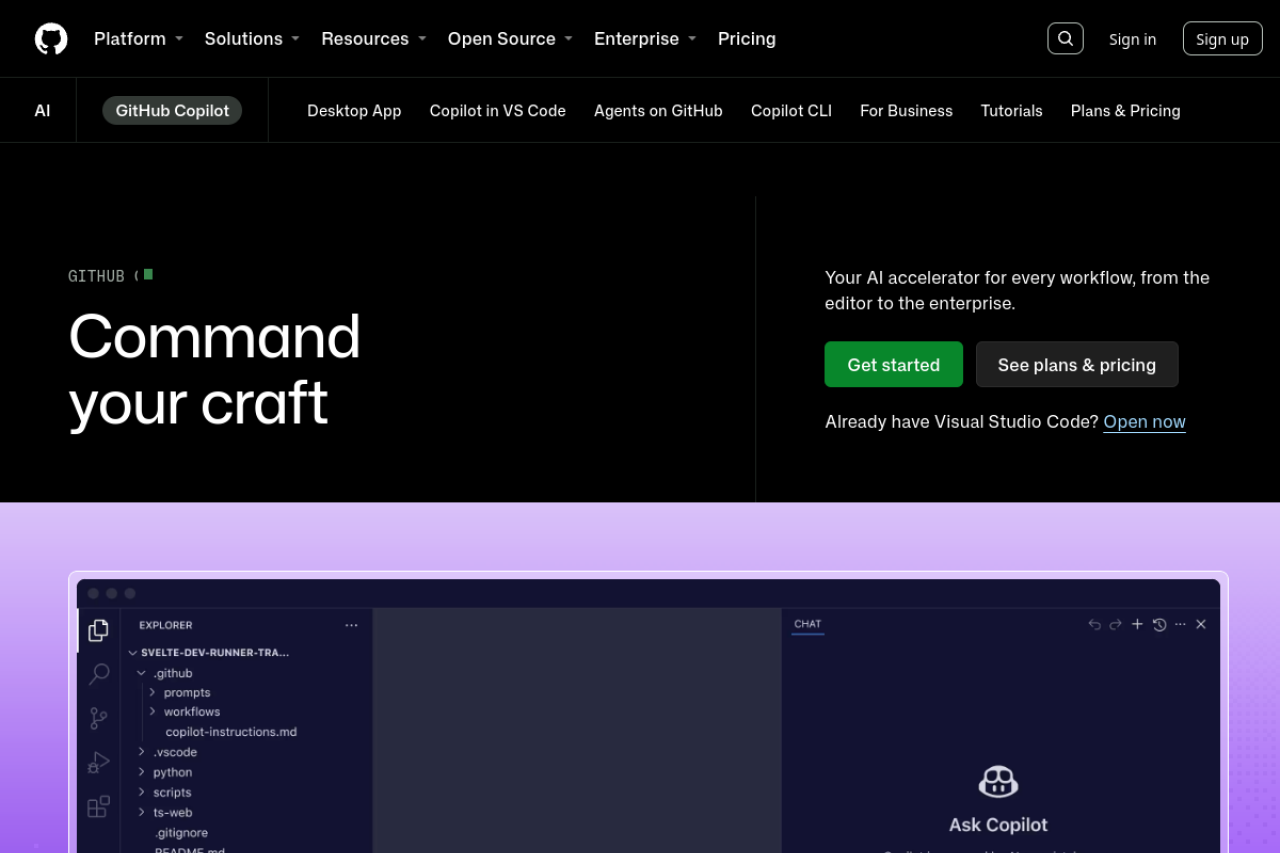Open the AI section link
1280x853 pixels.
point(42,110)
